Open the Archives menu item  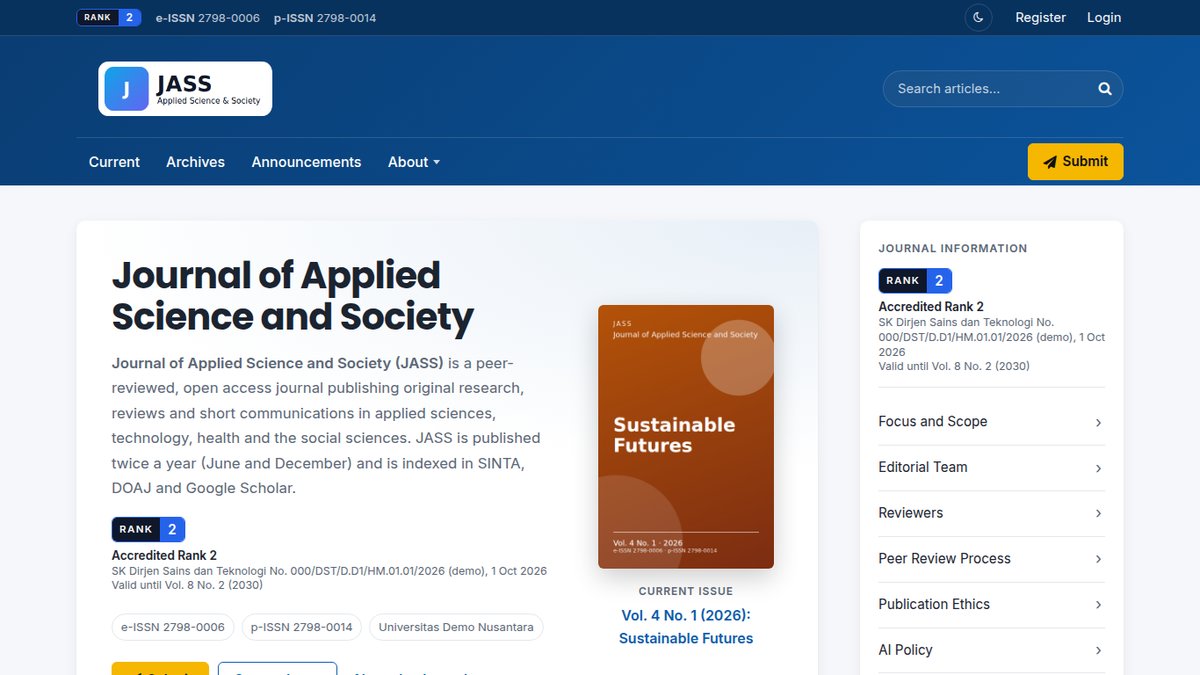[x=195, y=162]
